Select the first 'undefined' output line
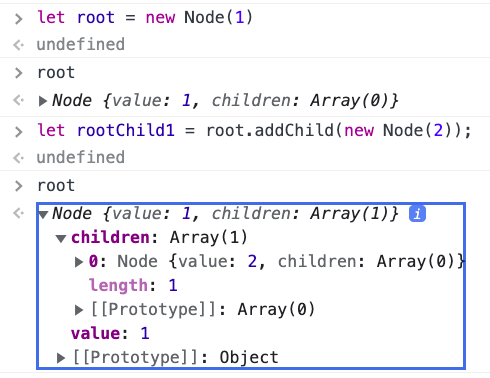 81,44
